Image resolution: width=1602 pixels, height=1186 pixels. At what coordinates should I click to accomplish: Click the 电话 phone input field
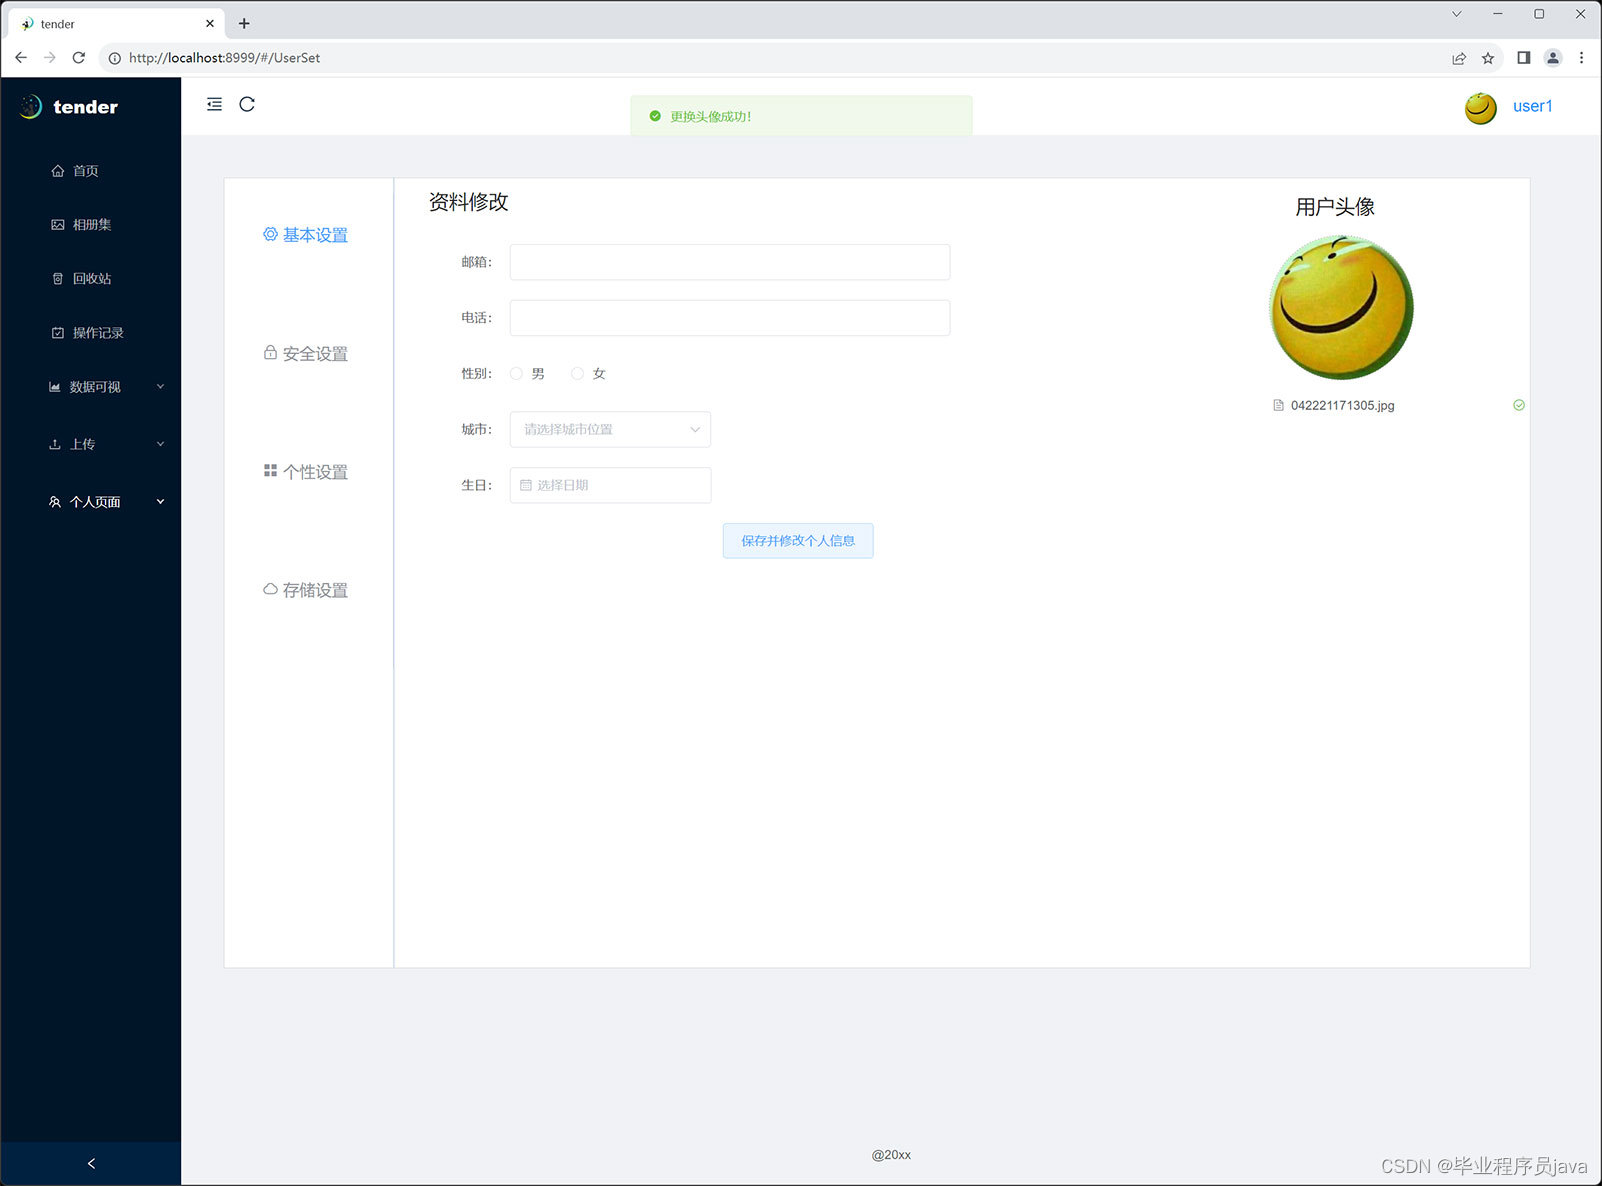tap(730, 318)
